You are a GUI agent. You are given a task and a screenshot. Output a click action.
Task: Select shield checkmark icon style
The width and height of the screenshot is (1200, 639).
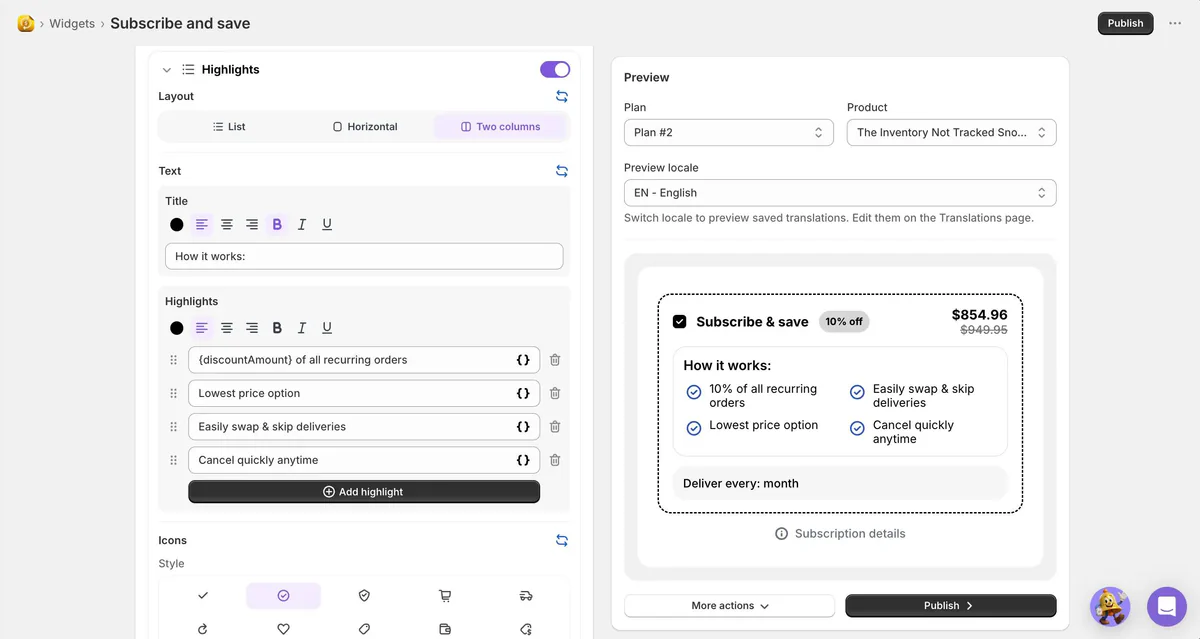coord(364,595)
